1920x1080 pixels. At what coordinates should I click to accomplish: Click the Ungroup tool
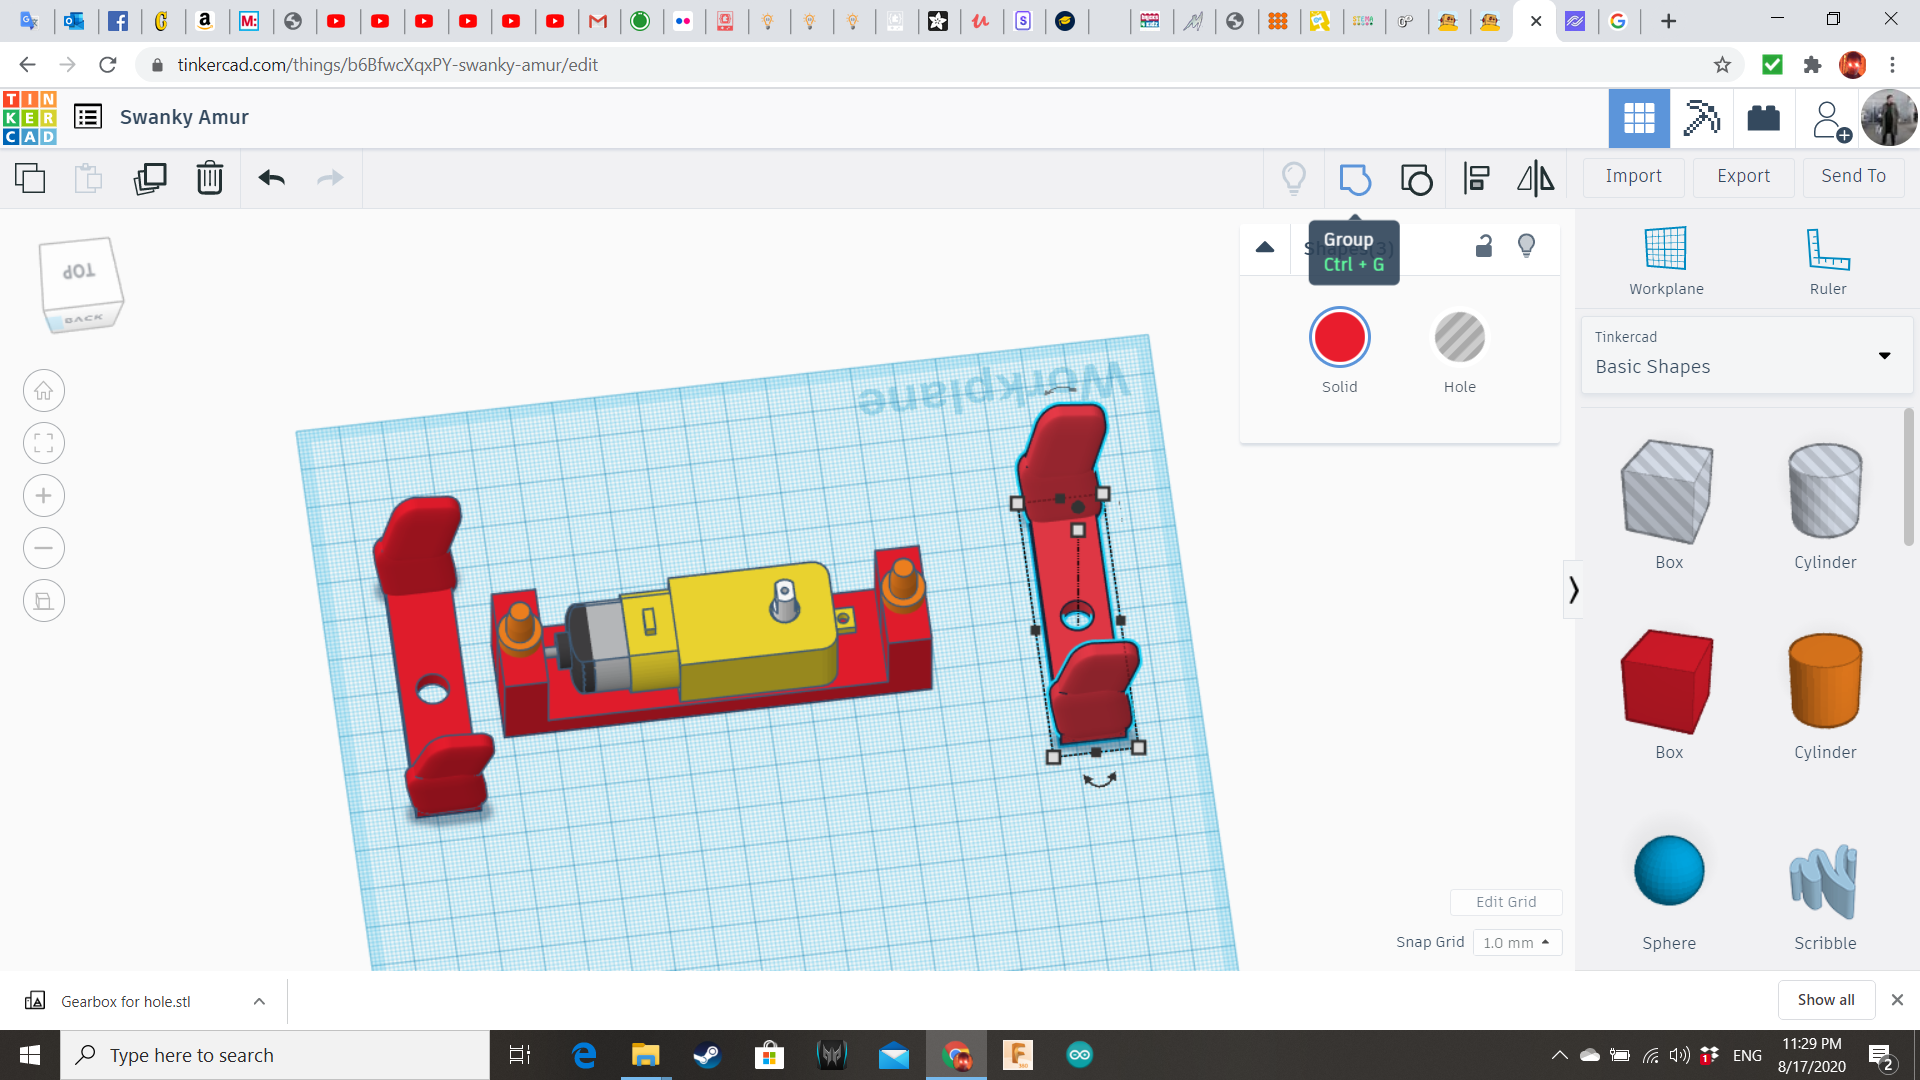1416,179
